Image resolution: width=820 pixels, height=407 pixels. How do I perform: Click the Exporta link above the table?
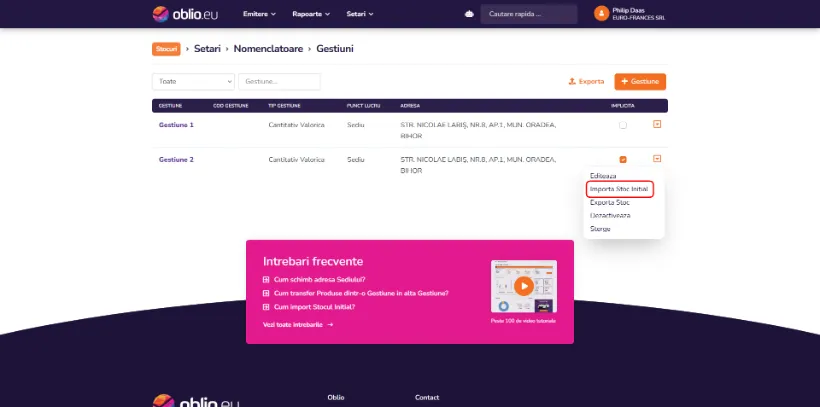point(586,81)
